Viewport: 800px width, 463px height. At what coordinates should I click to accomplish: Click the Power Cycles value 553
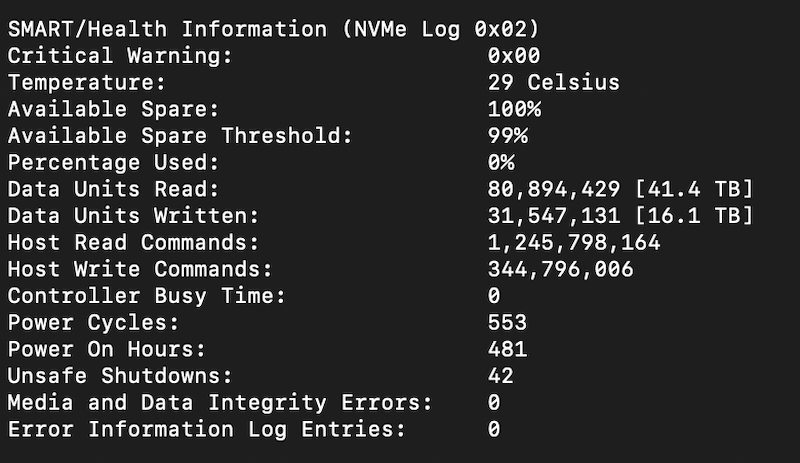pos(507,322)
